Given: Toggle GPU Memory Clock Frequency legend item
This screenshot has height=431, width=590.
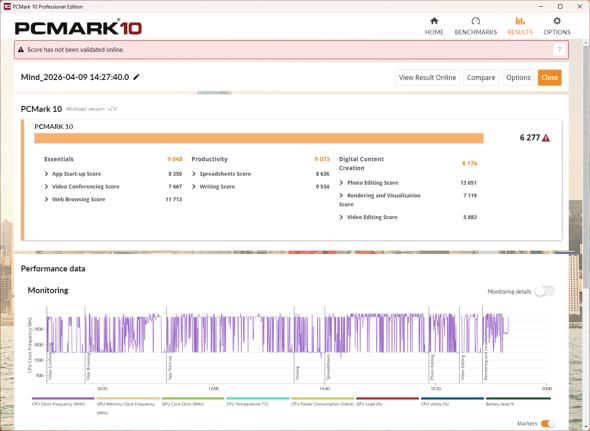Looking at the screenshot, I should (x=128, y=406).
